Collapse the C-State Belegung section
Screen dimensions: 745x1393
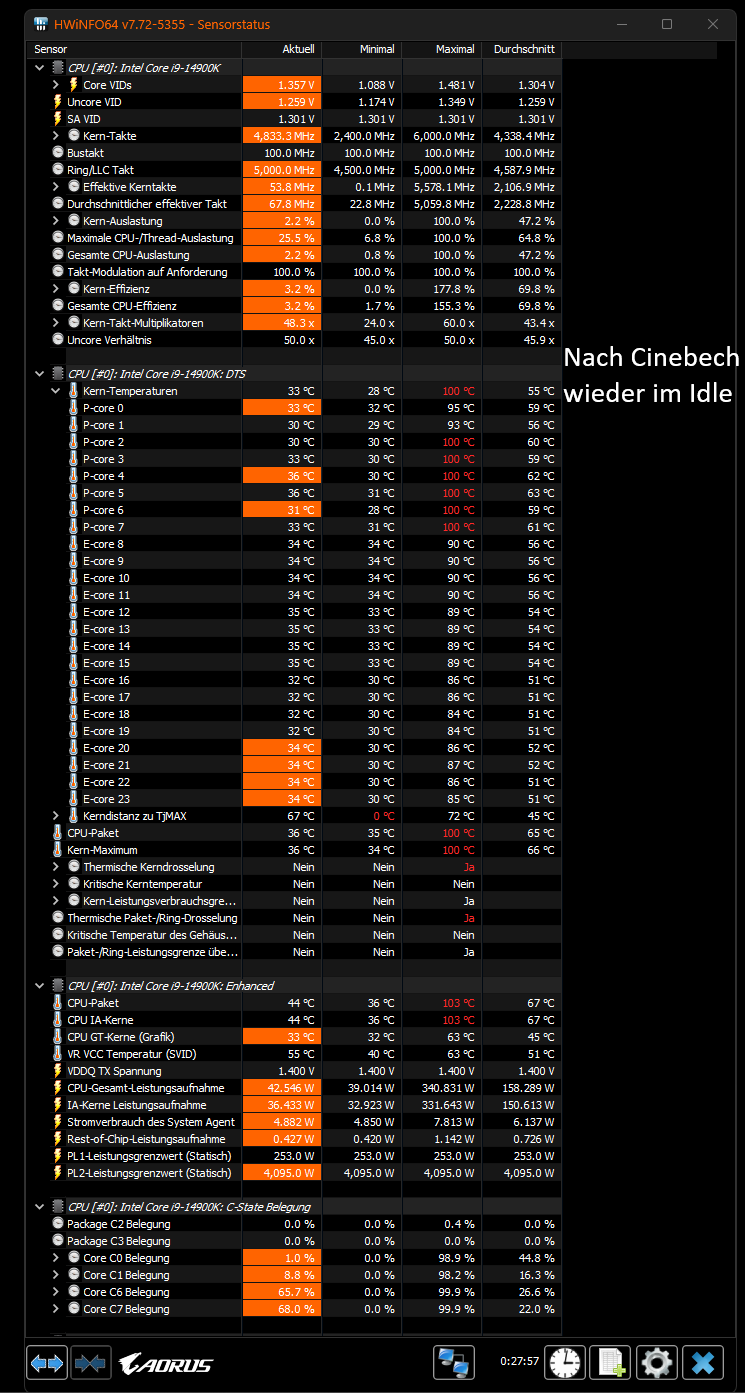(x=40, y=1207)
